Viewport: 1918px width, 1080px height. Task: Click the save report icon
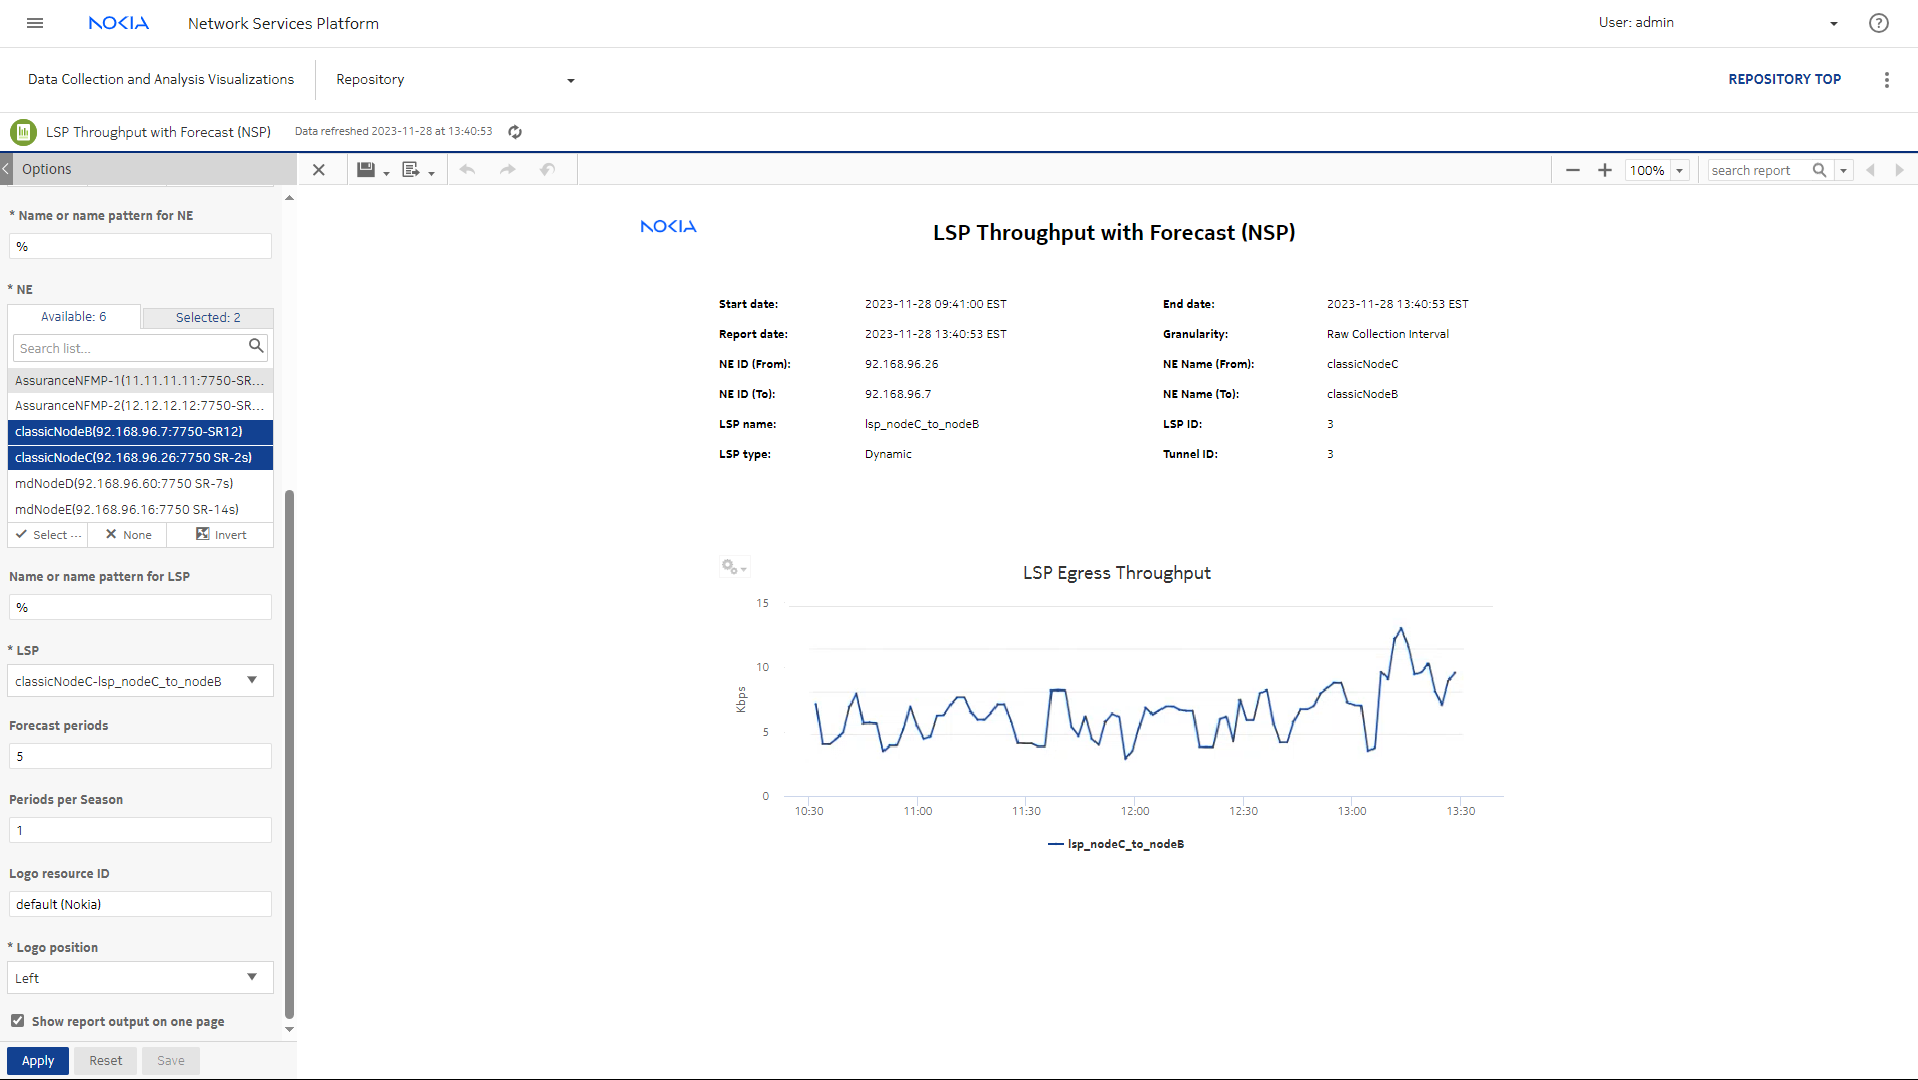(366, 170)
